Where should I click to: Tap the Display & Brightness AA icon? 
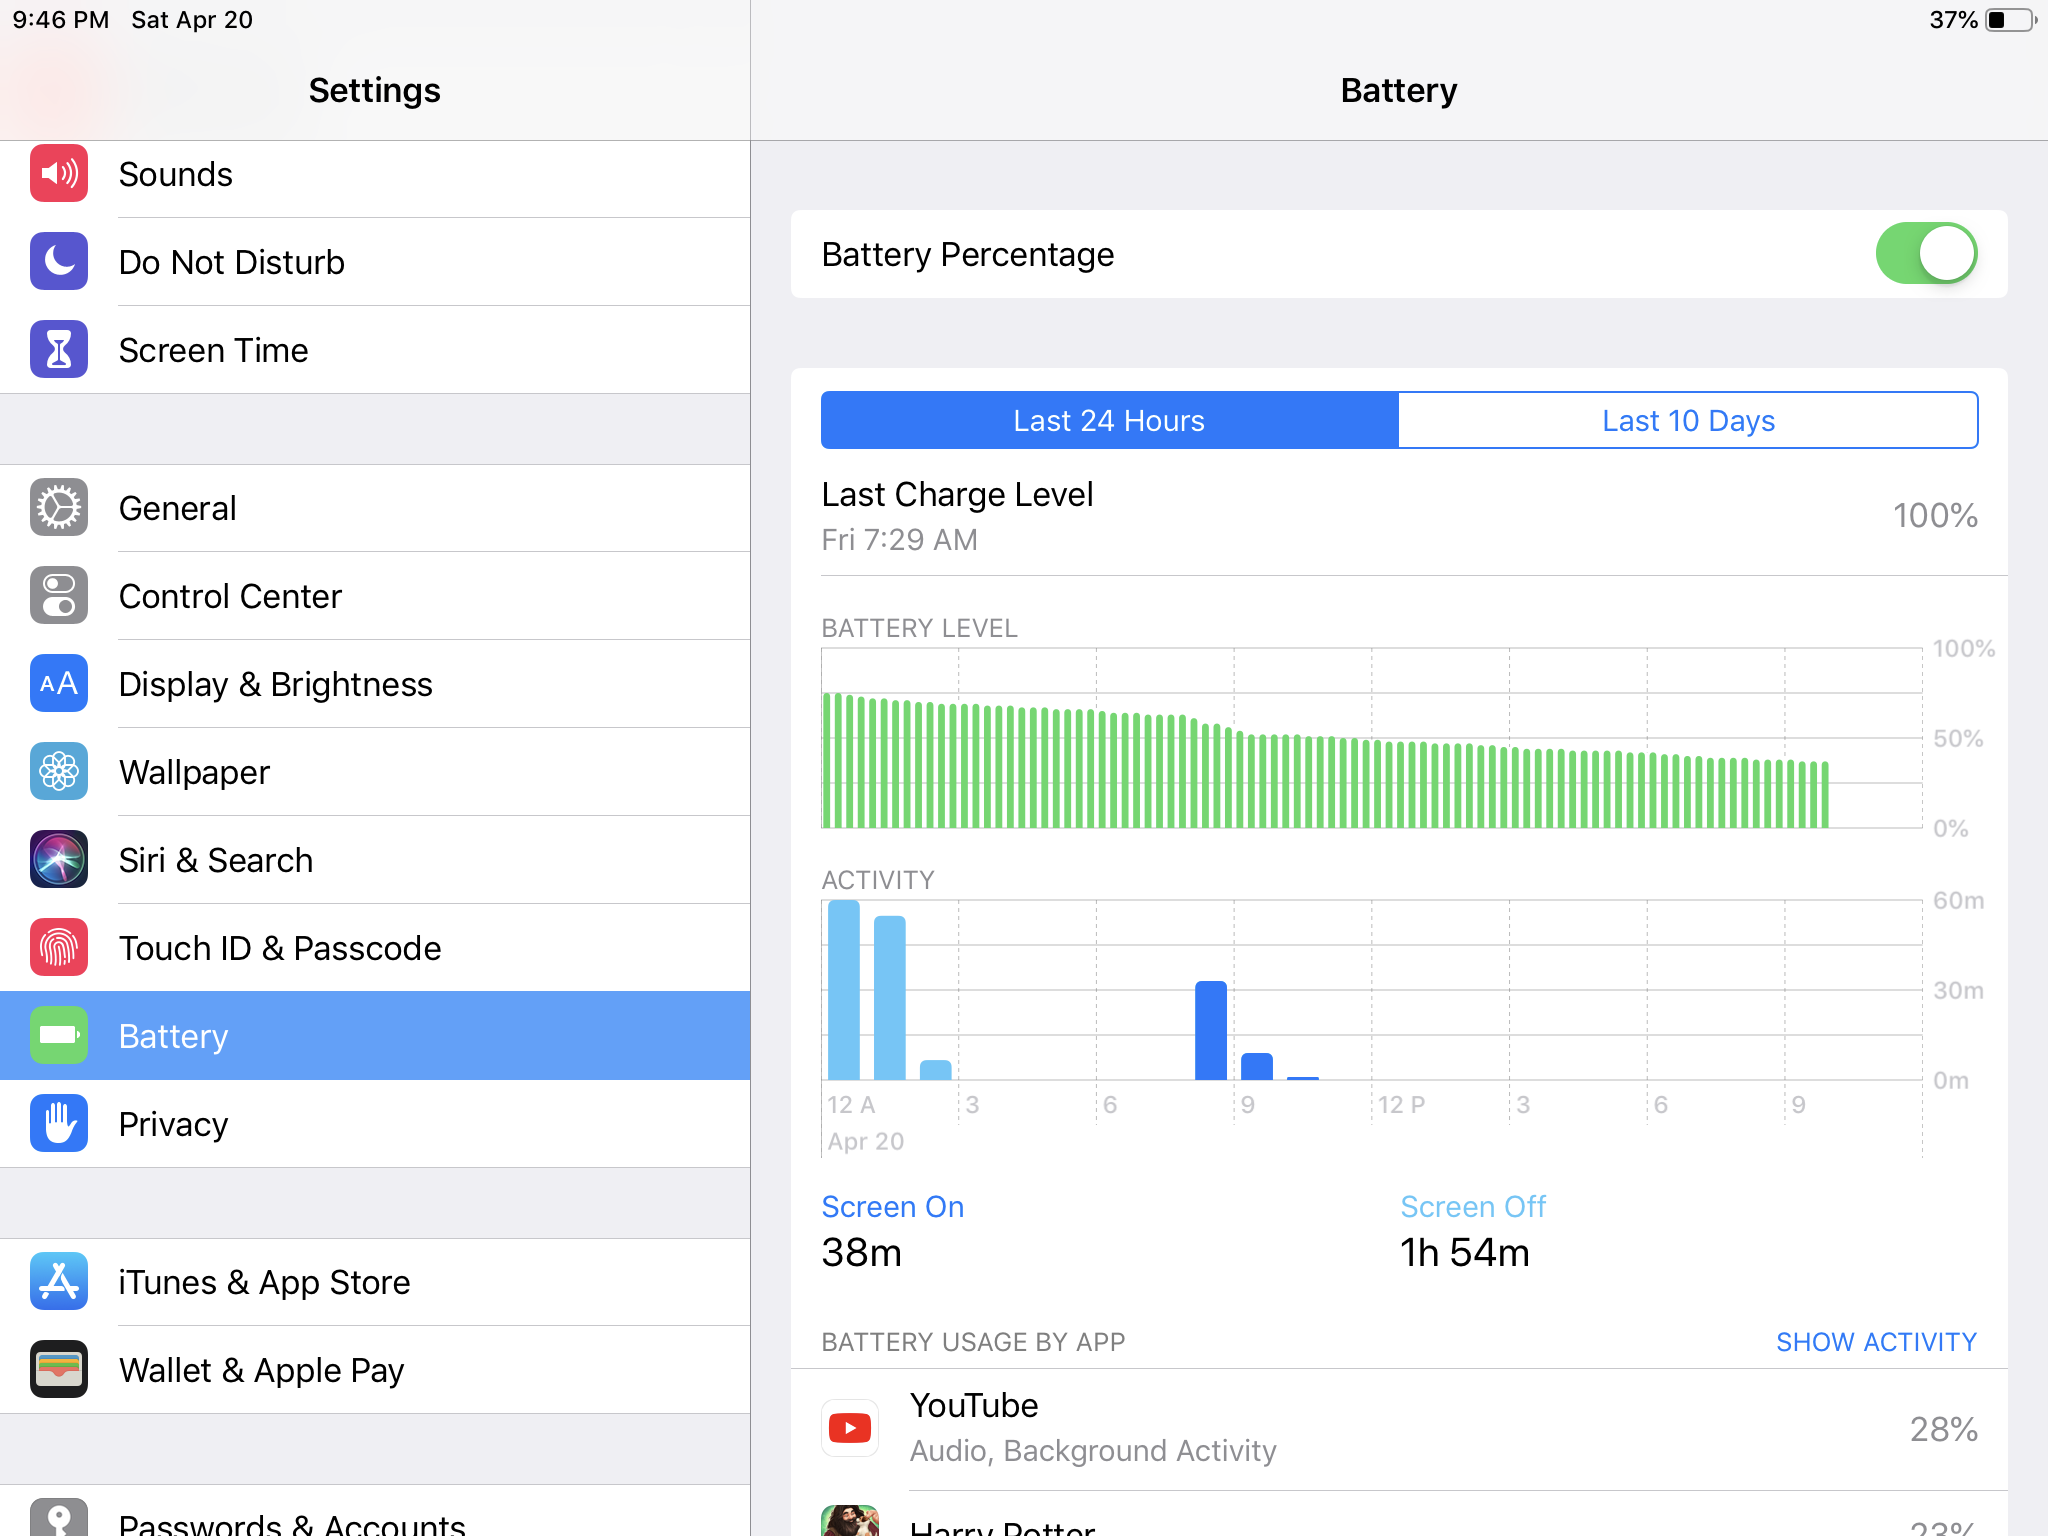(x=59, y=684)
